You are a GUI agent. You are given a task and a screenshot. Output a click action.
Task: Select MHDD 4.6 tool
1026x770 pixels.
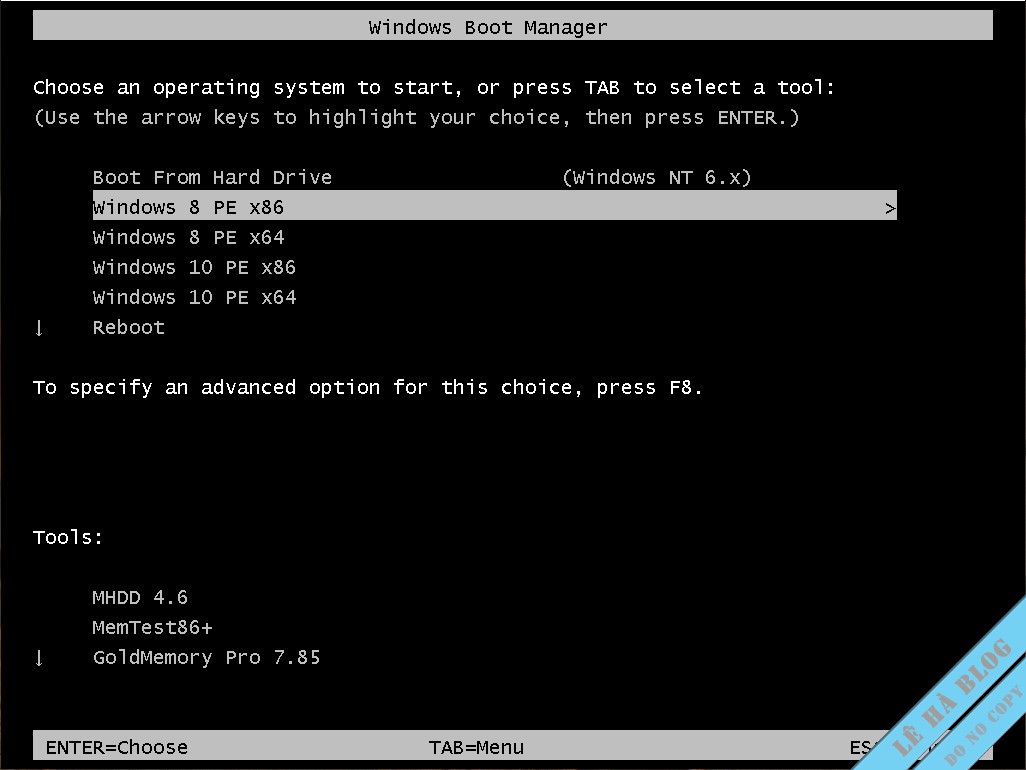coord(140,597)
